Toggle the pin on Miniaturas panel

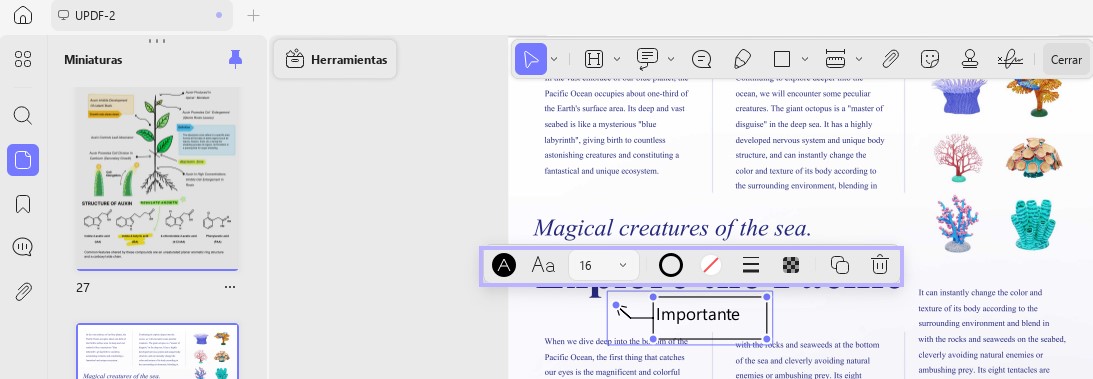coord(236,59)
